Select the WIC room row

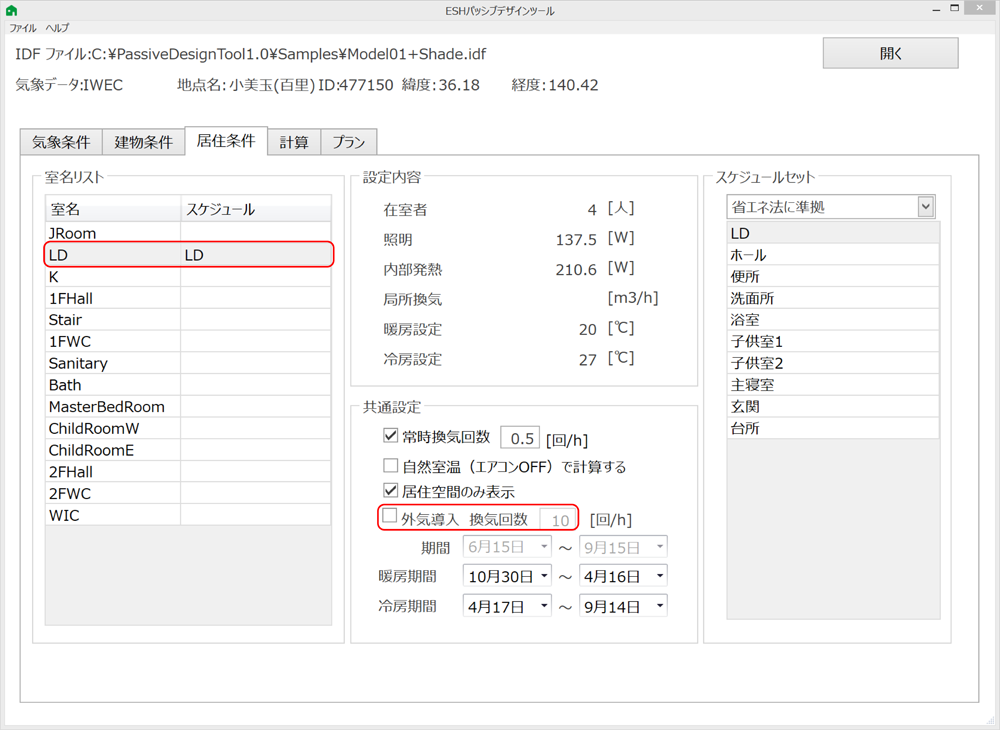(x=188, y=515)
